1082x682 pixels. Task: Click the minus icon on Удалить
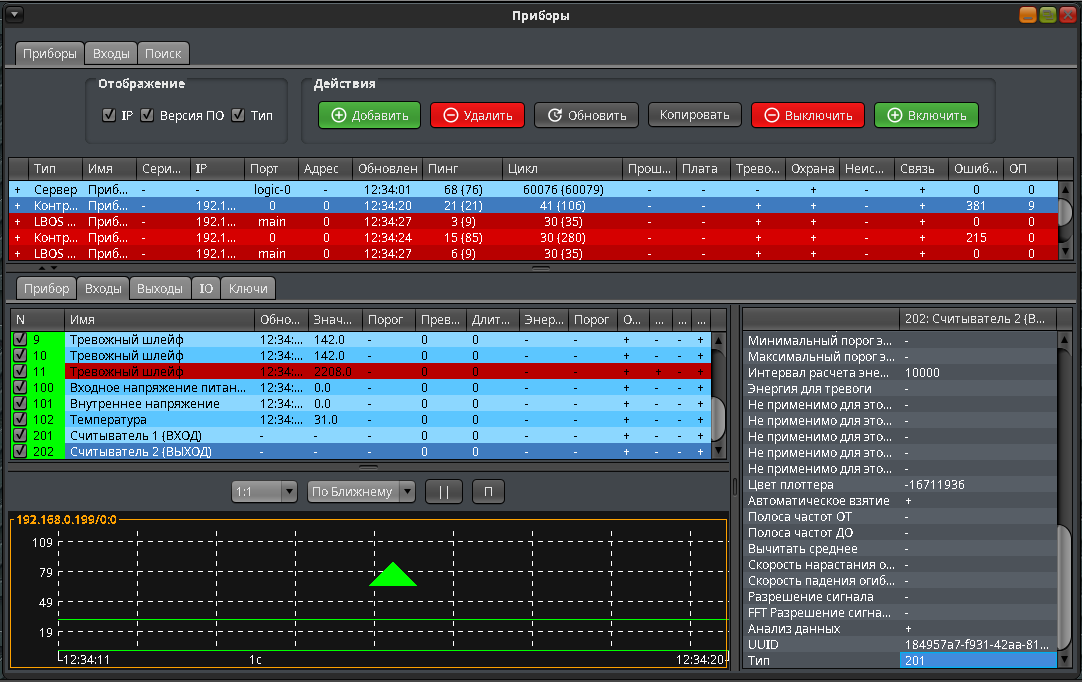(450, 116)
